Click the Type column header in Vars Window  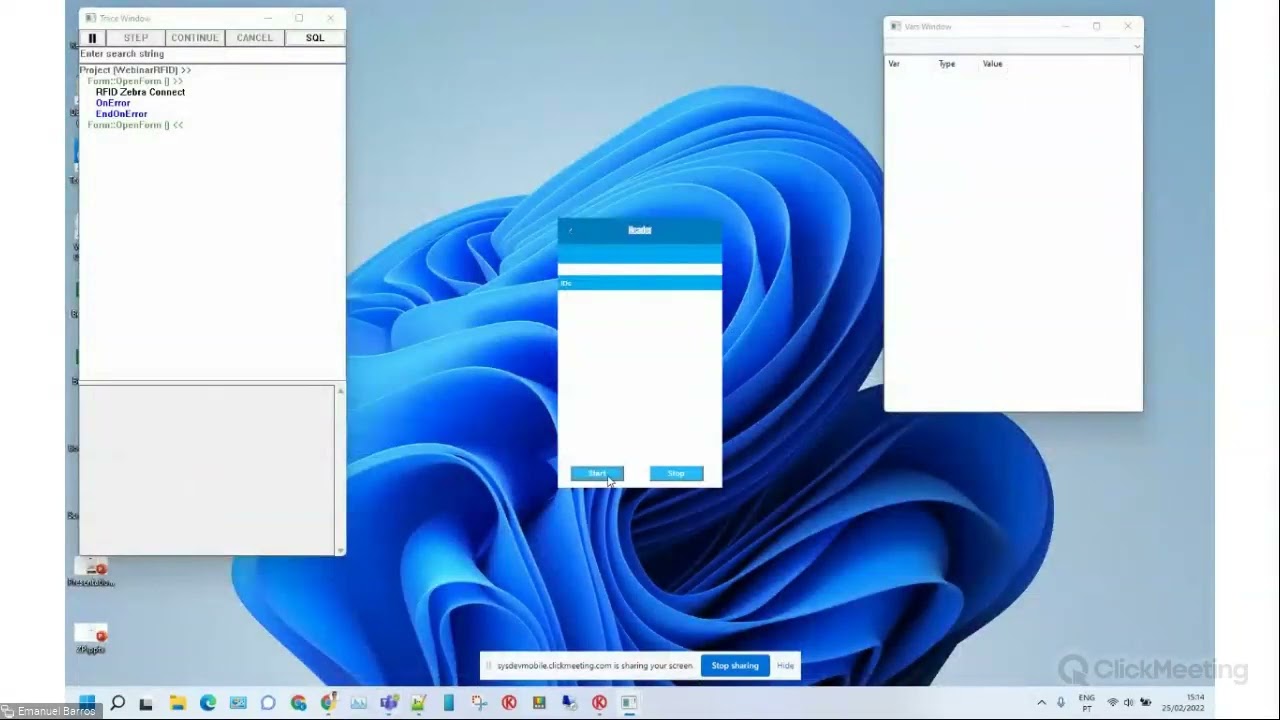[x=947, y=64]
